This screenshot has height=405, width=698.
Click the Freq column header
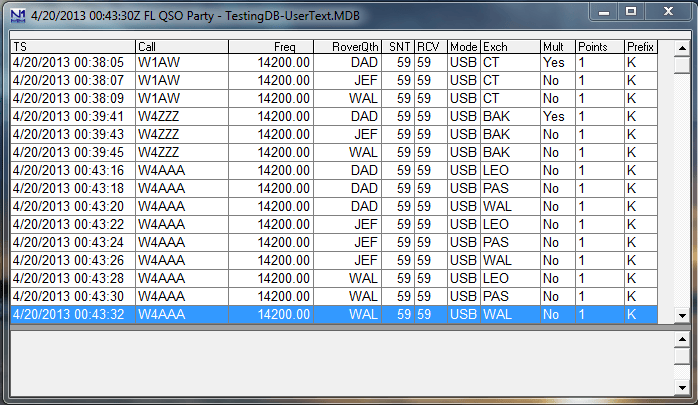coord(271,47)
